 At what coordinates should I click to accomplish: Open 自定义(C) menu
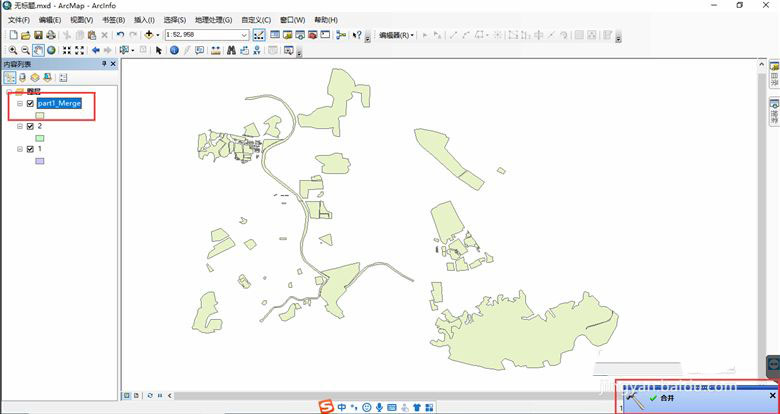[x=256, y=20]
